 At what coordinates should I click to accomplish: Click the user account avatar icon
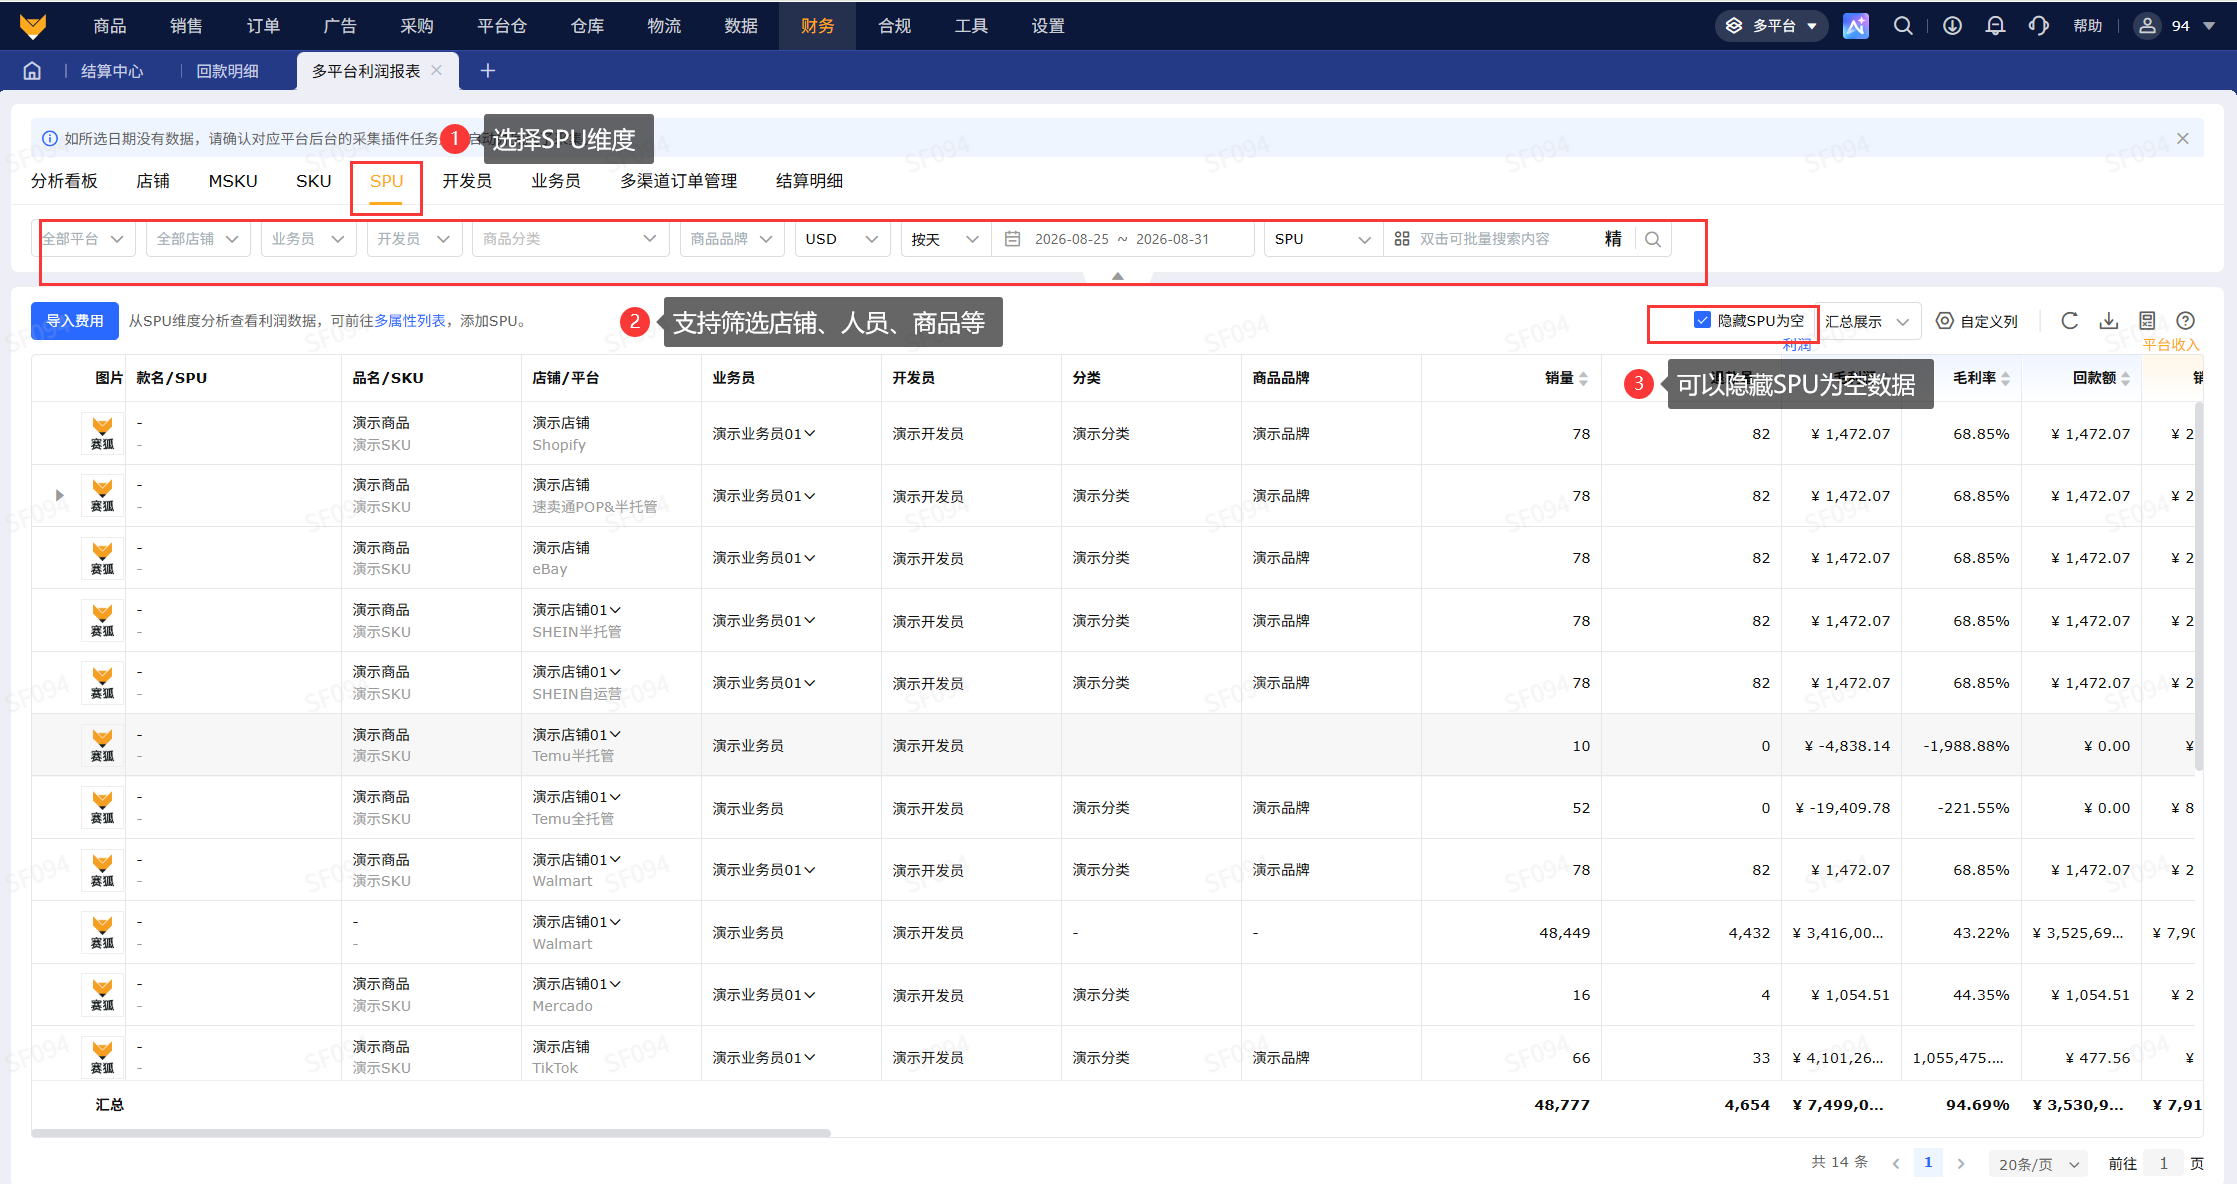click(x=2147, y=26)
